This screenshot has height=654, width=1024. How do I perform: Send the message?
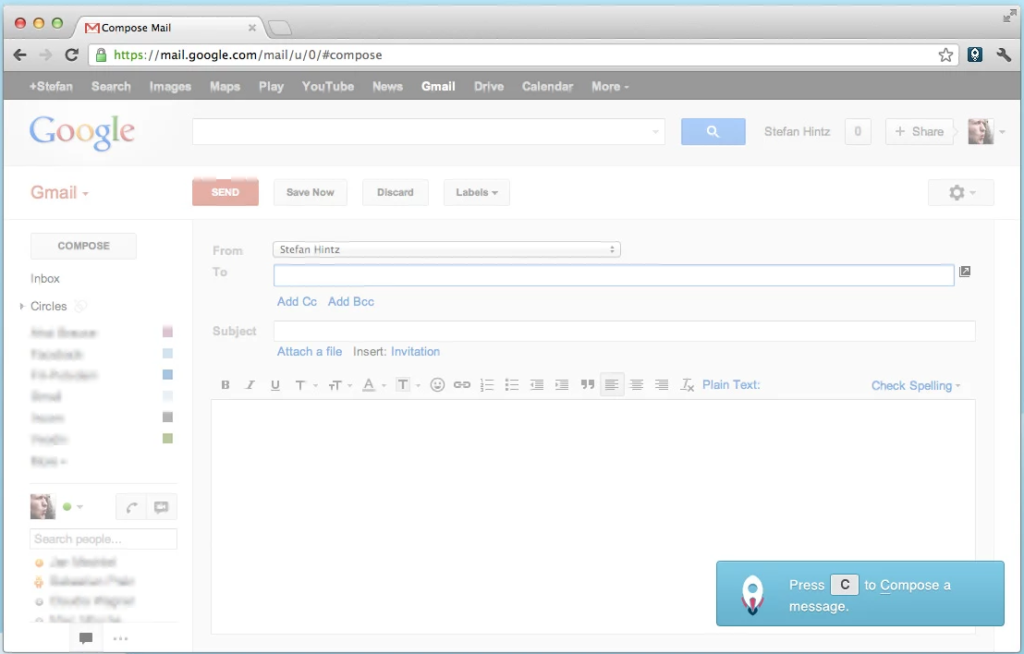coord(225,192)
